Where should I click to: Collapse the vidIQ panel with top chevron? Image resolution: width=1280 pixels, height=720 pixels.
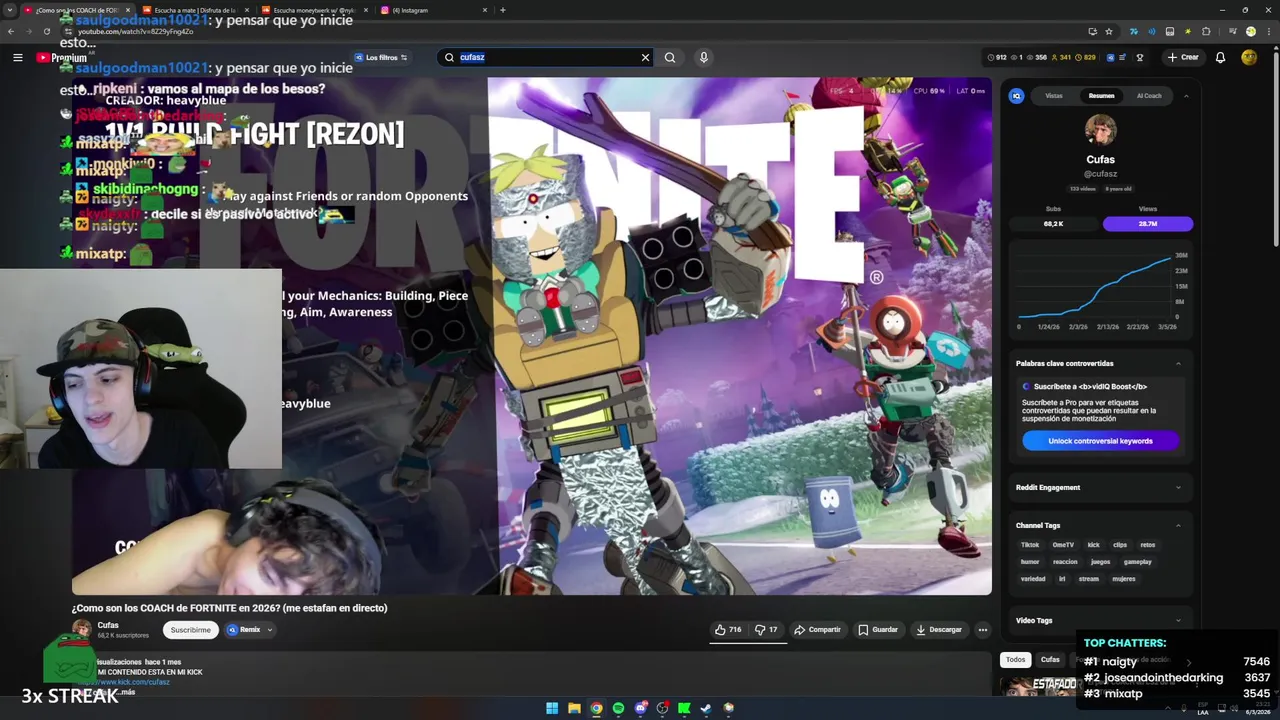[1186, 96]
